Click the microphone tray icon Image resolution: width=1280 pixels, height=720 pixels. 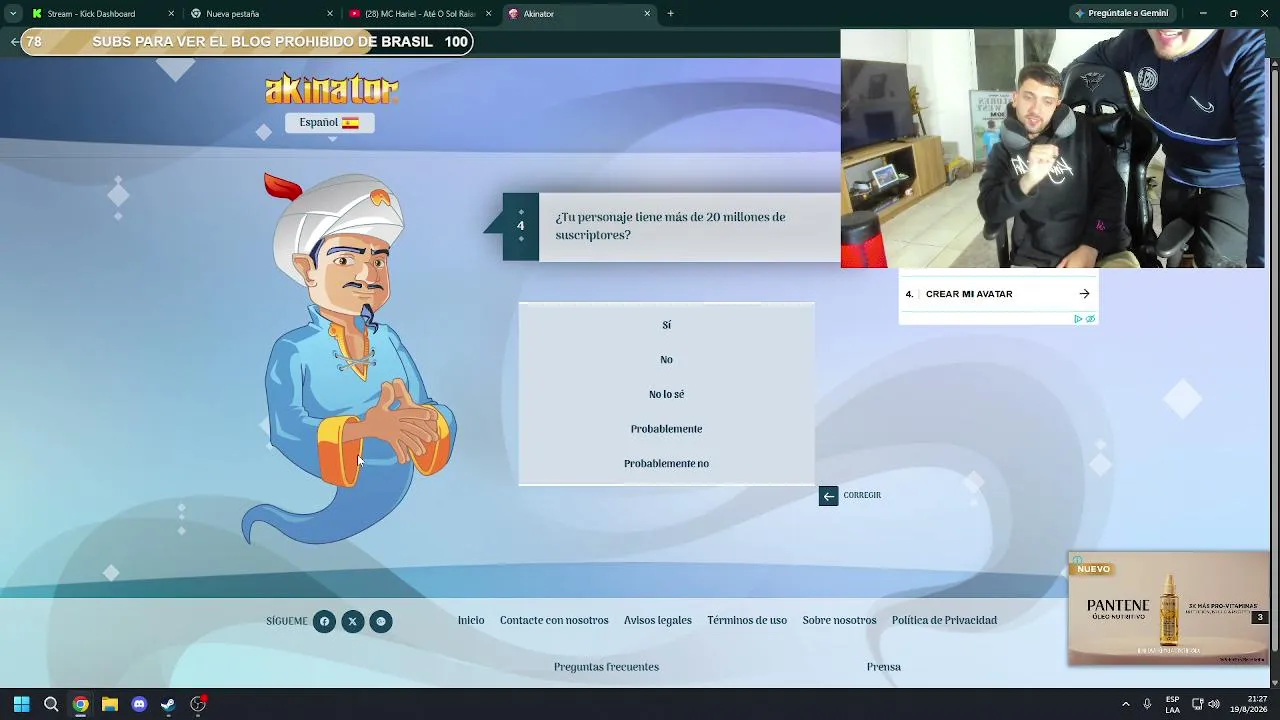coord(1147,704)
